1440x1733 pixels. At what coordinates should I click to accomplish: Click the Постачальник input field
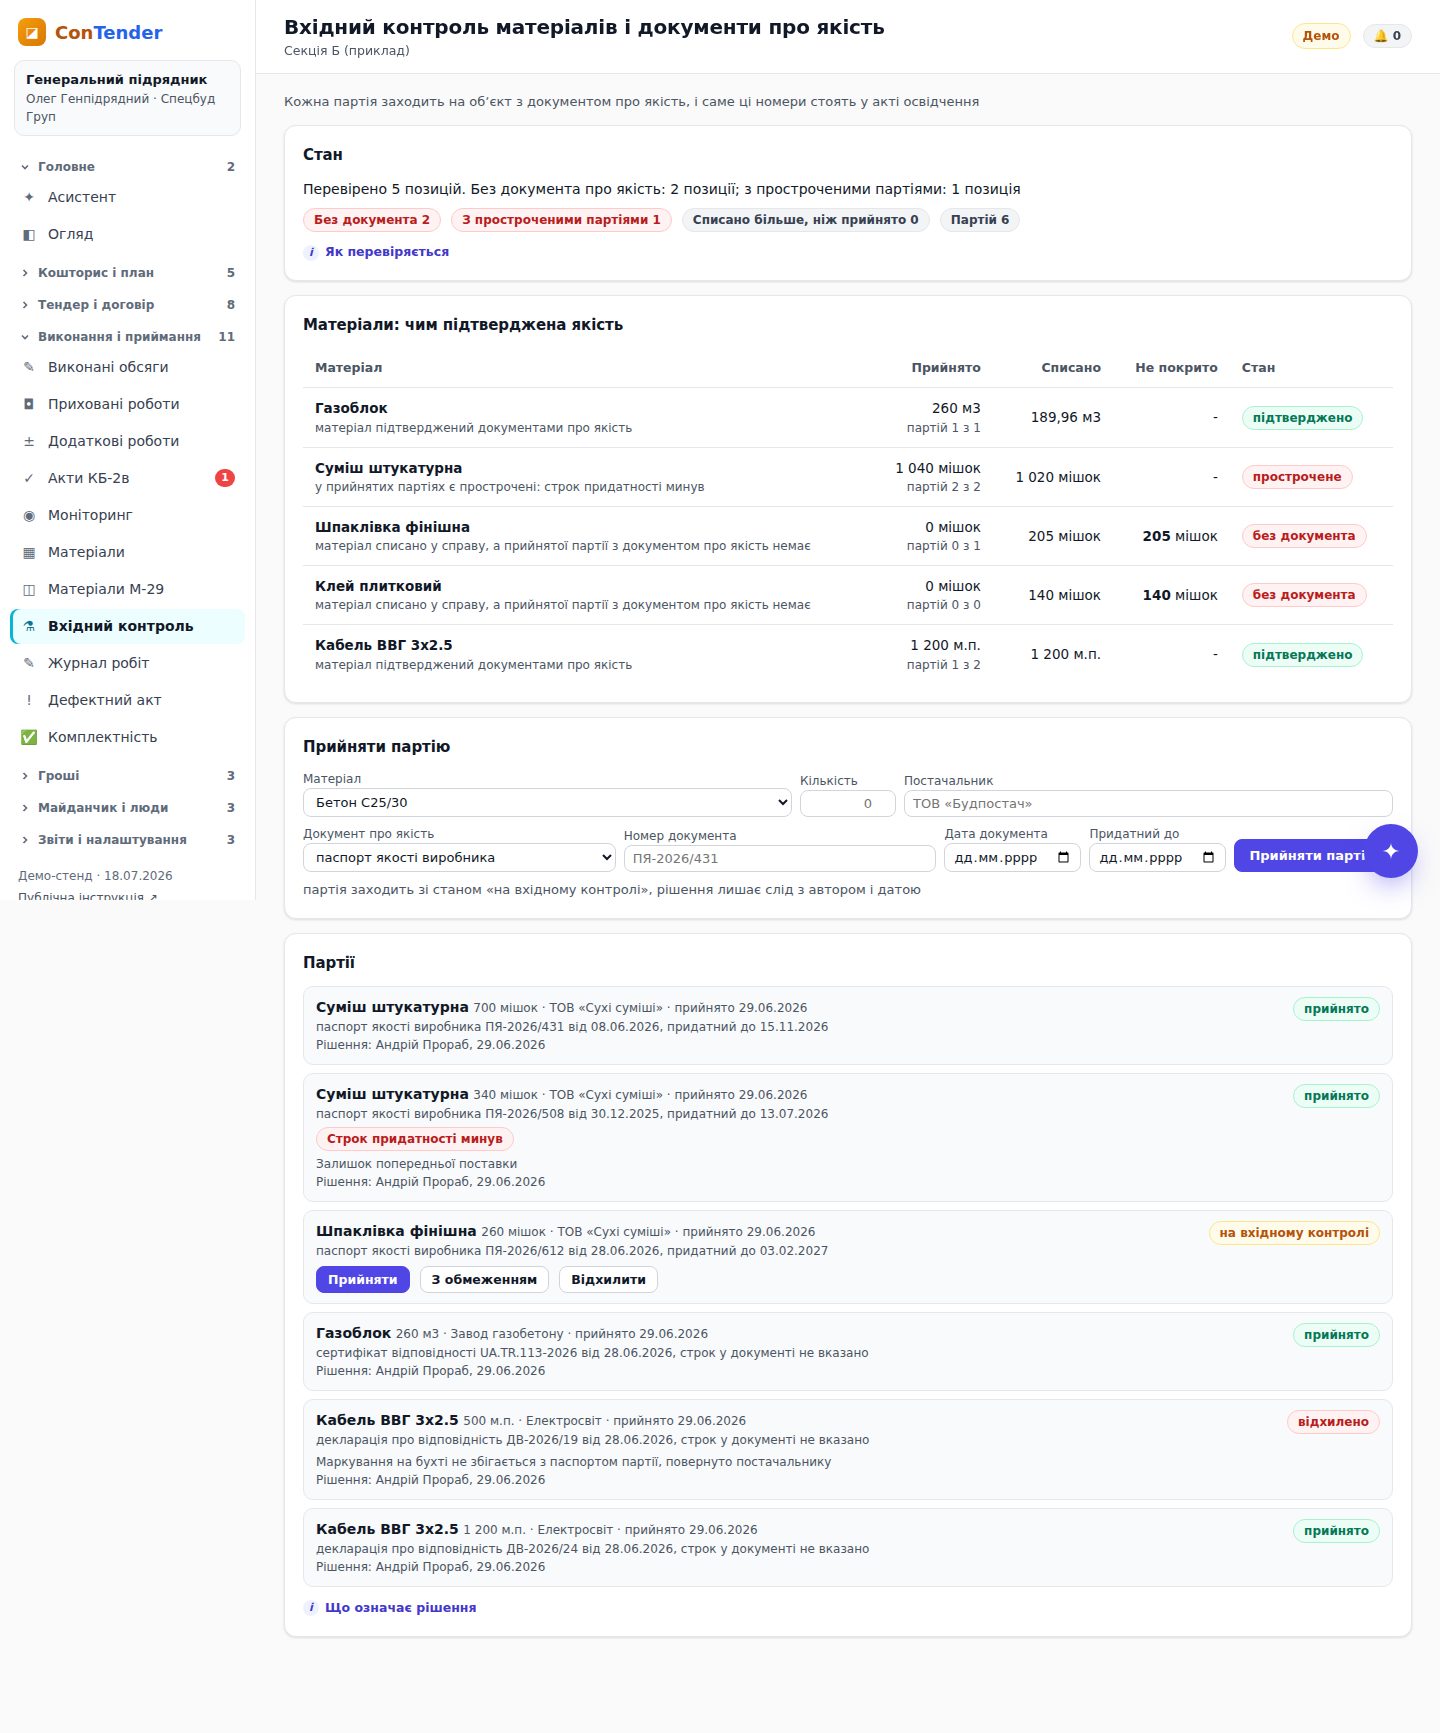pos(1148,803)
